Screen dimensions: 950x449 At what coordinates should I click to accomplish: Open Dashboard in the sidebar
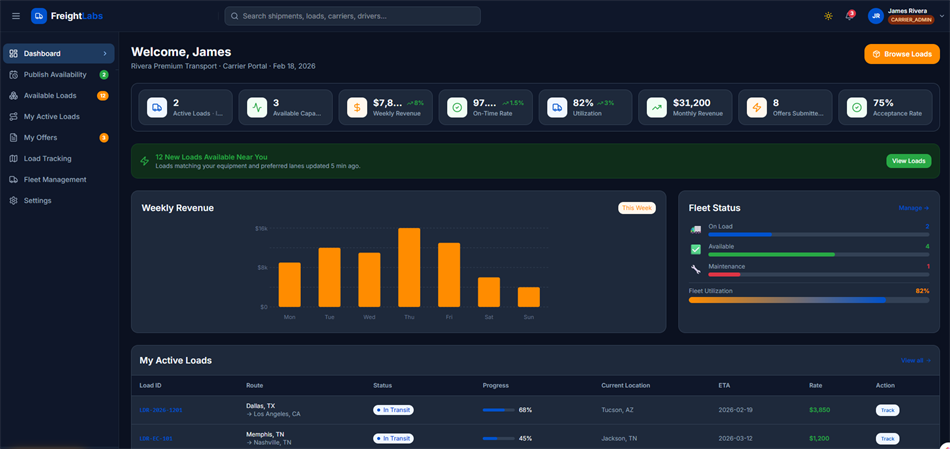click(x=58, y=53)
